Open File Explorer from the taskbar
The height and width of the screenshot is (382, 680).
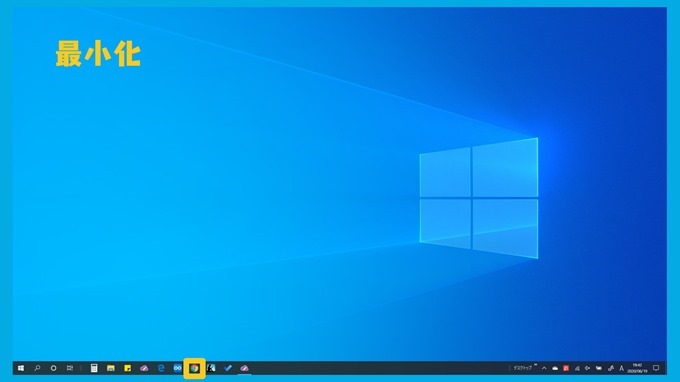tap(111, 368)
